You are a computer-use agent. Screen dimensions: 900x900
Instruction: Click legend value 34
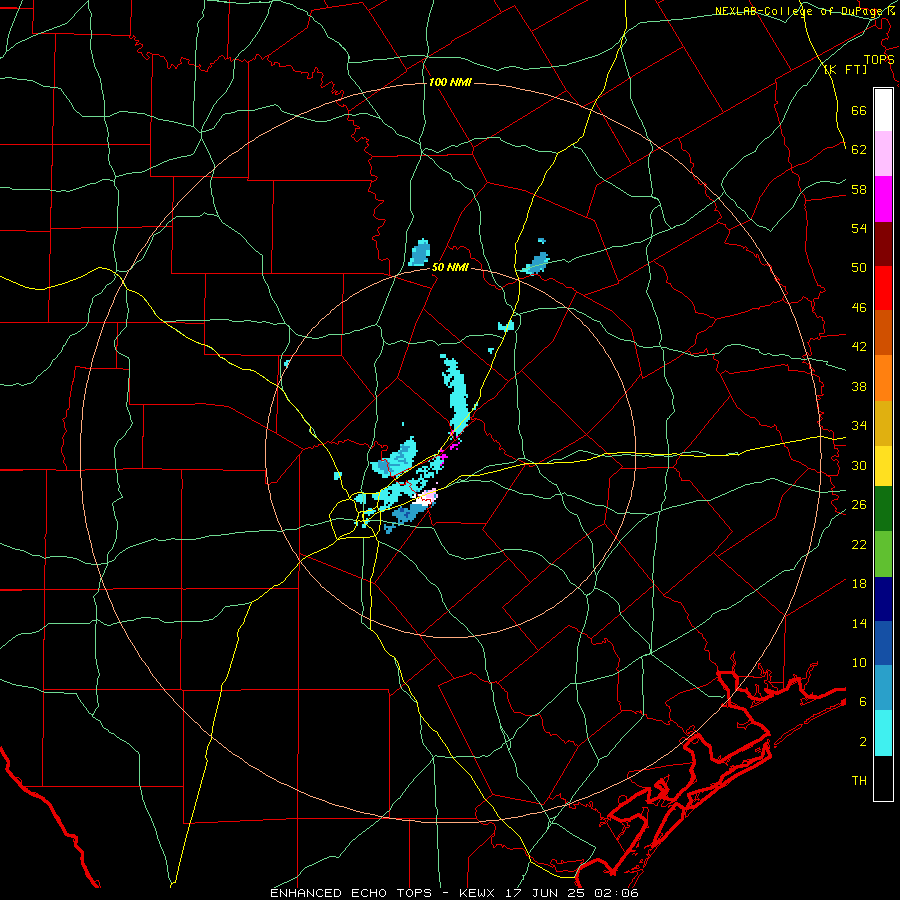coord(859,426)
